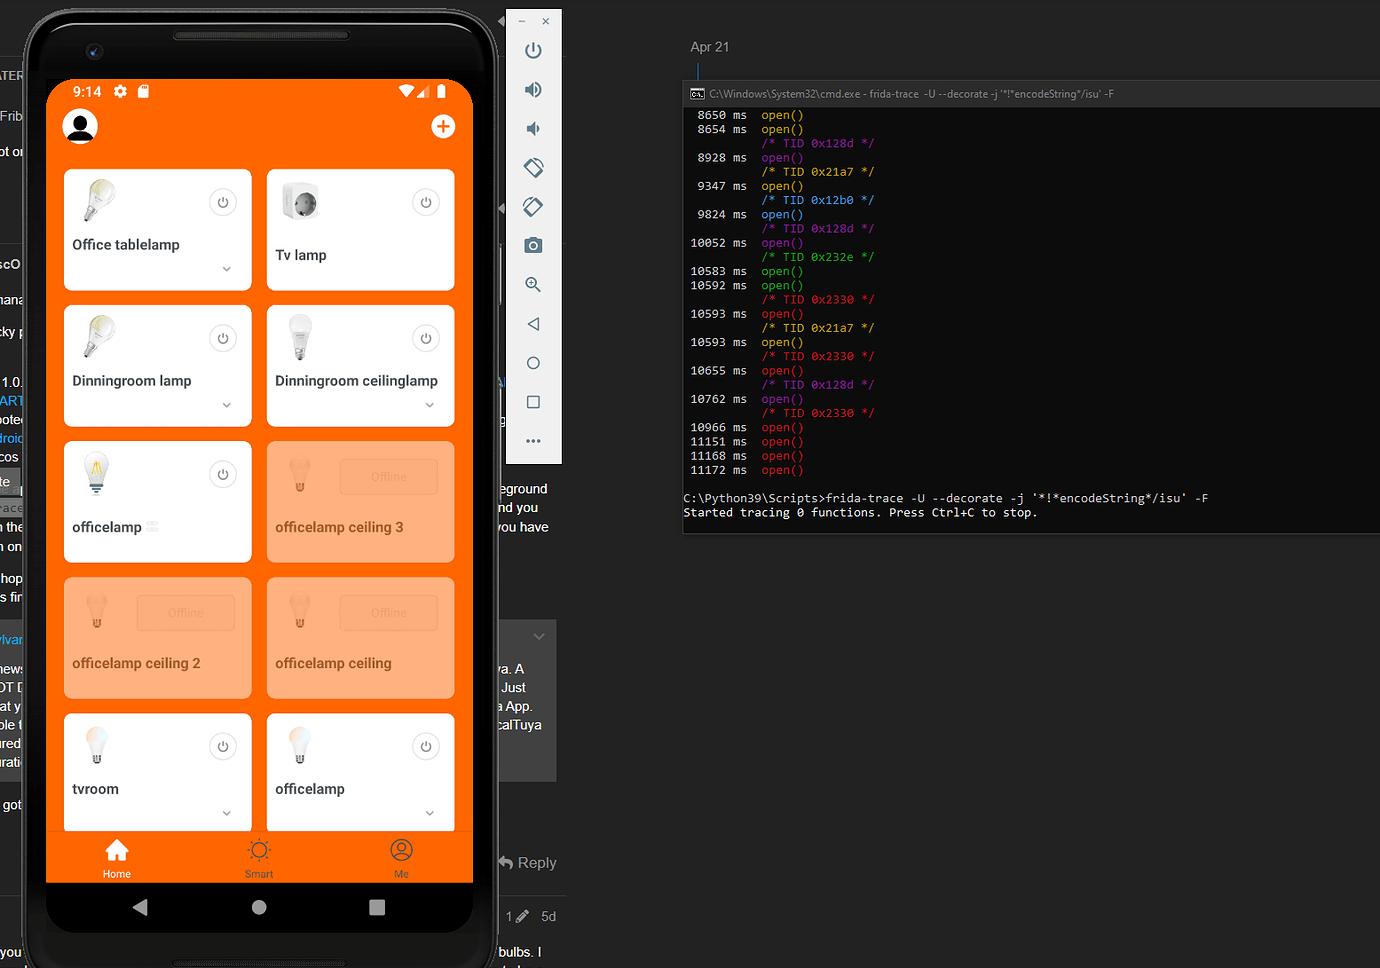Expand Office tablelamp card chevron
1380x968 pixels.
(227, 269)
